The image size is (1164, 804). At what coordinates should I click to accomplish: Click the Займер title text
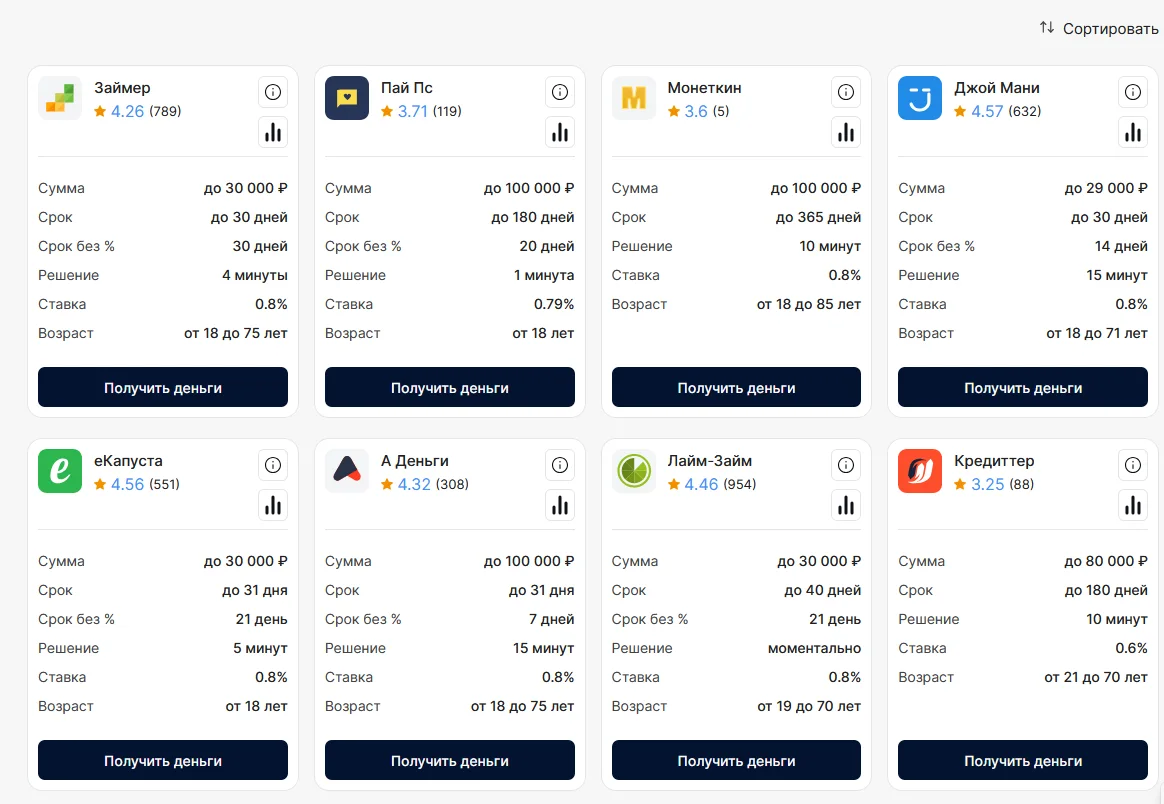tap(122, 88)
